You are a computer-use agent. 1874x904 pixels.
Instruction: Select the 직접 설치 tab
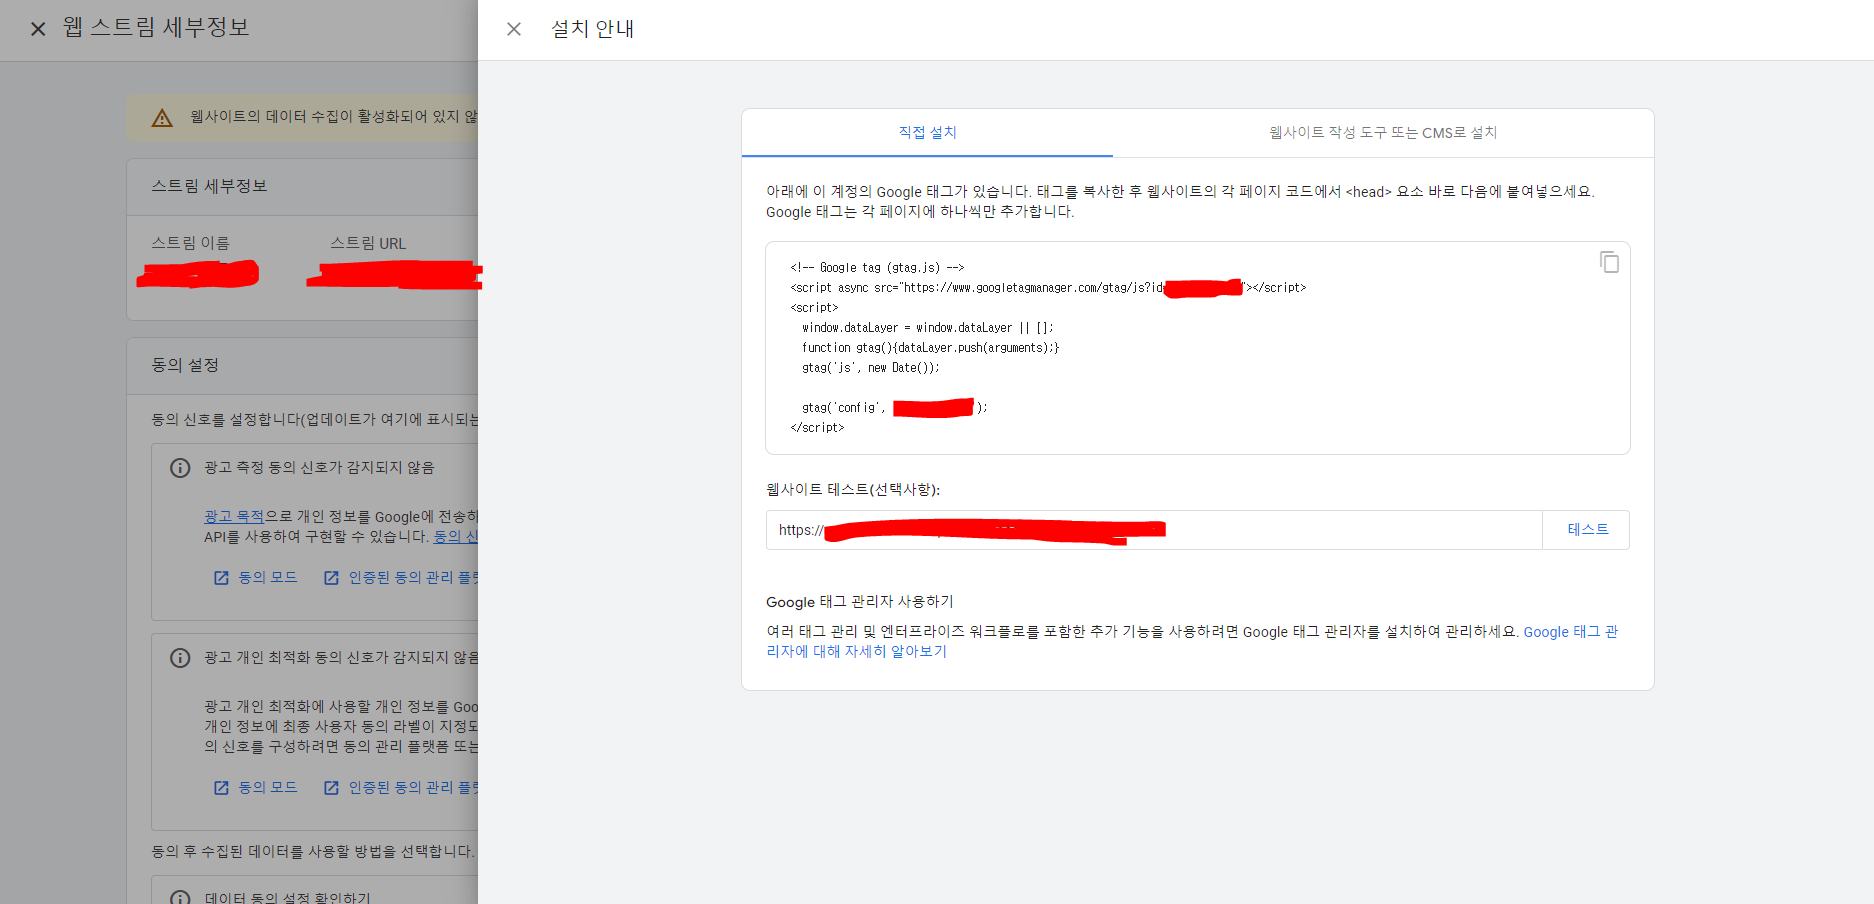(x=927, y=132)
